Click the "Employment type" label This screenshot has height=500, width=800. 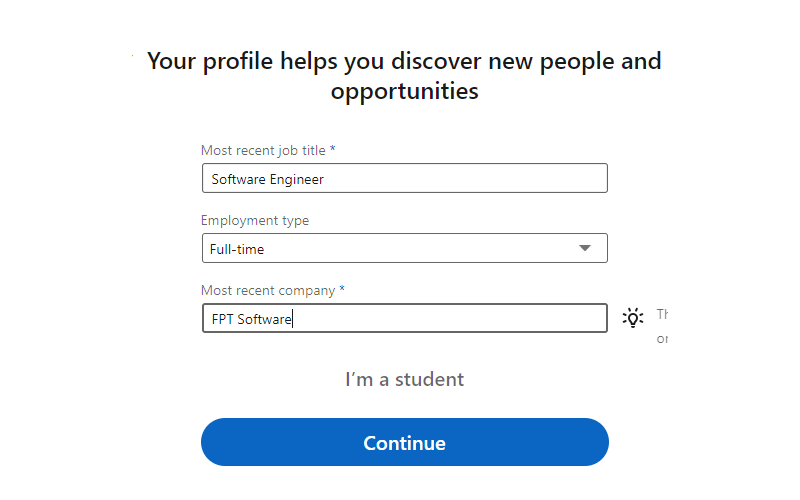(x=255, y=220)
